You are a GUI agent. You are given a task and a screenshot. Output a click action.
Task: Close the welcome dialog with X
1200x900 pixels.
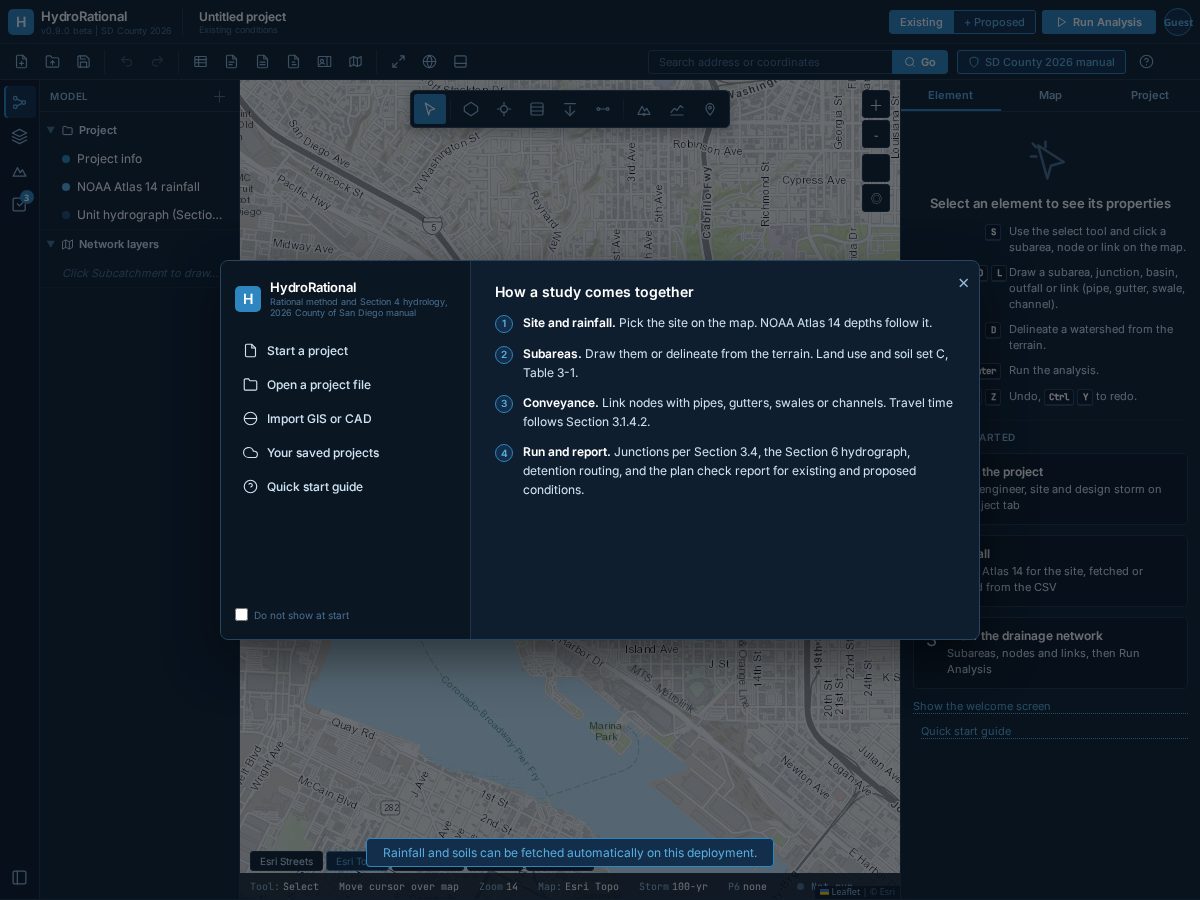[964, 283]
